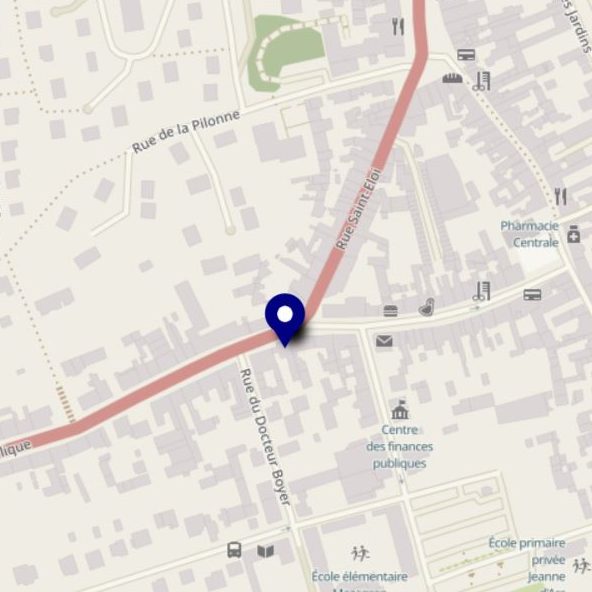592x592 pixels.
Task: Click the Pharmacie Centrale pharmacy icon
Action: [574, 234]
